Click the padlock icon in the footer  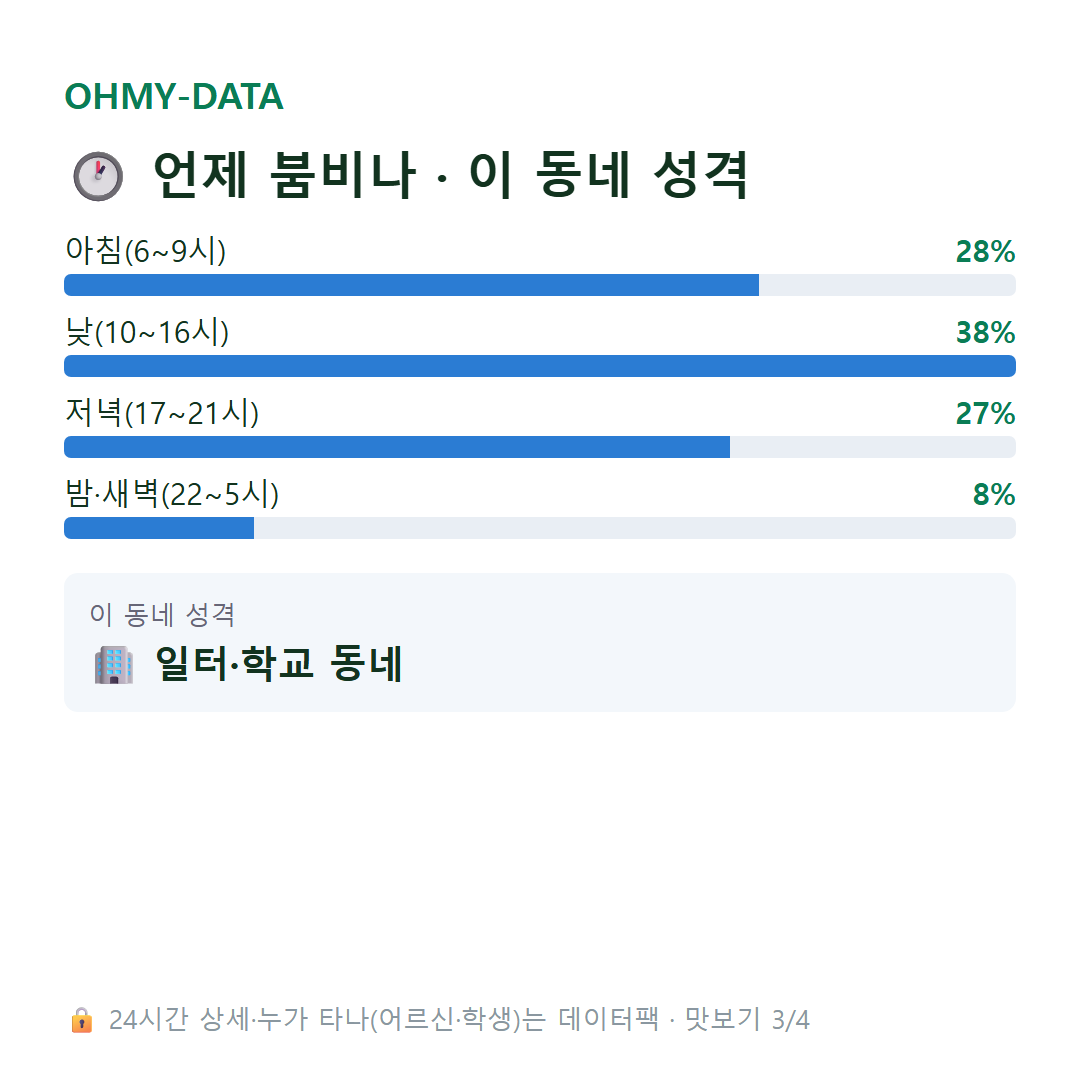[81, 1020]
